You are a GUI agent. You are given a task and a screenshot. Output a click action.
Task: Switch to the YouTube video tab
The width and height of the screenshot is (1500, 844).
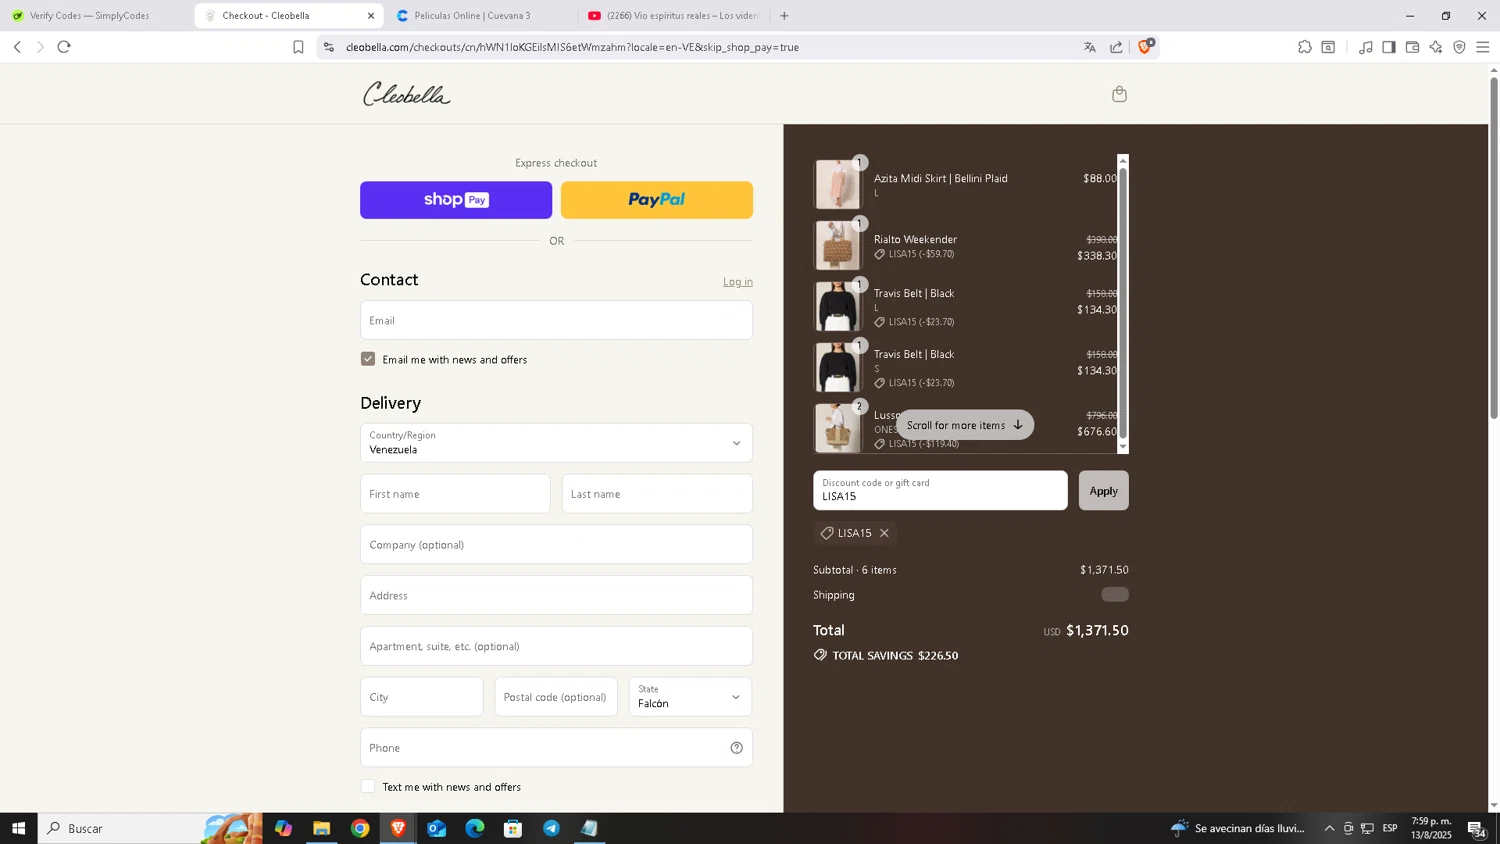pos(675,16)
